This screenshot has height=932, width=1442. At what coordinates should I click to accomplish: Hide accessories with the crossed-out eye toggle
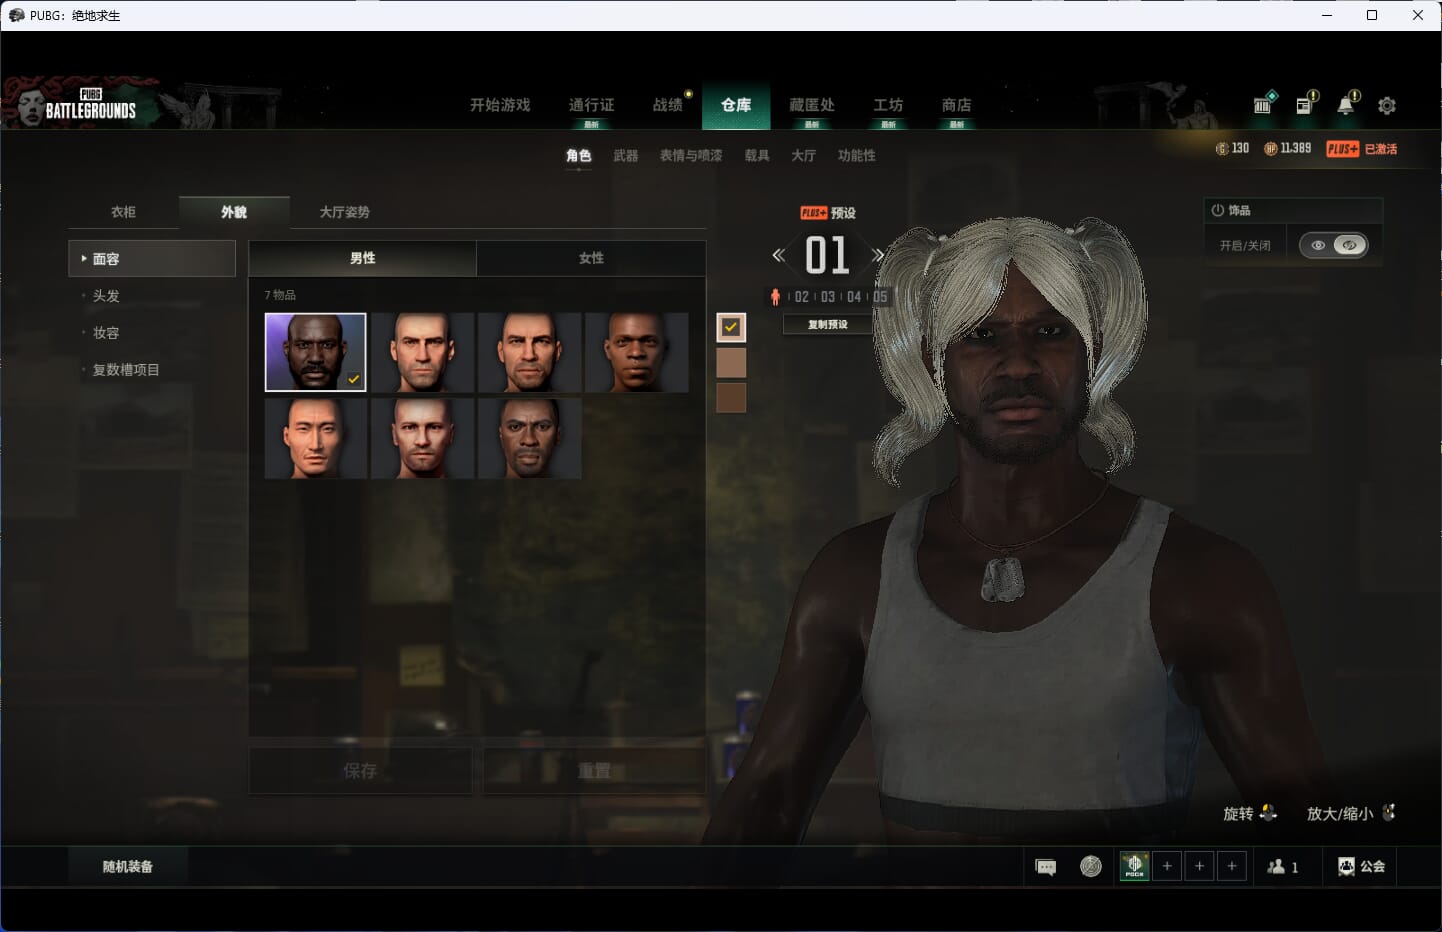point(1350,245)
